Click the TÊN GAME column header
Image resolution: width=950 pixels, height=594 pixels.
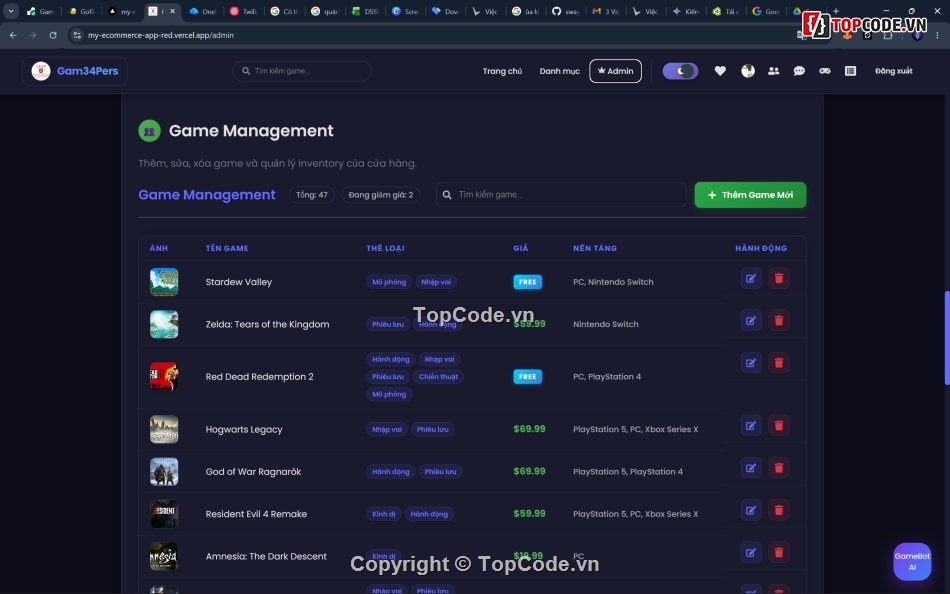click(x=227, y=248)
